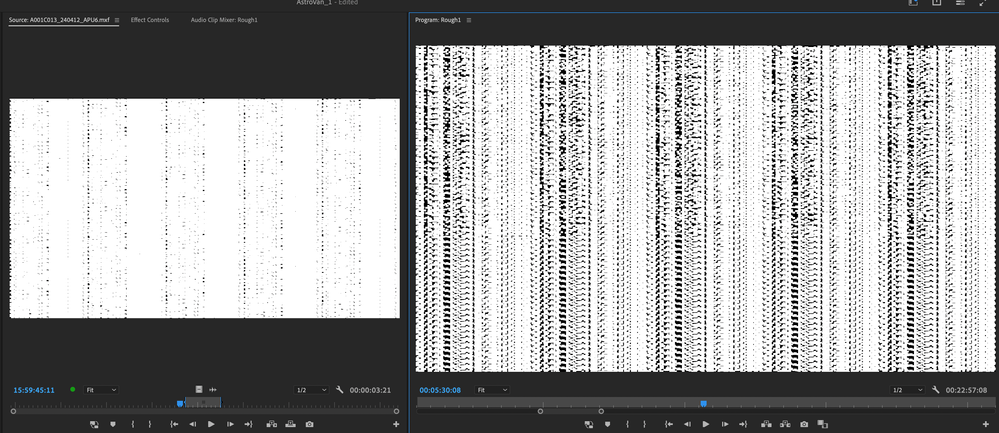Mark Out in Program monitor
The width and height of the screenshot is (999, 433).
[644, 424]
